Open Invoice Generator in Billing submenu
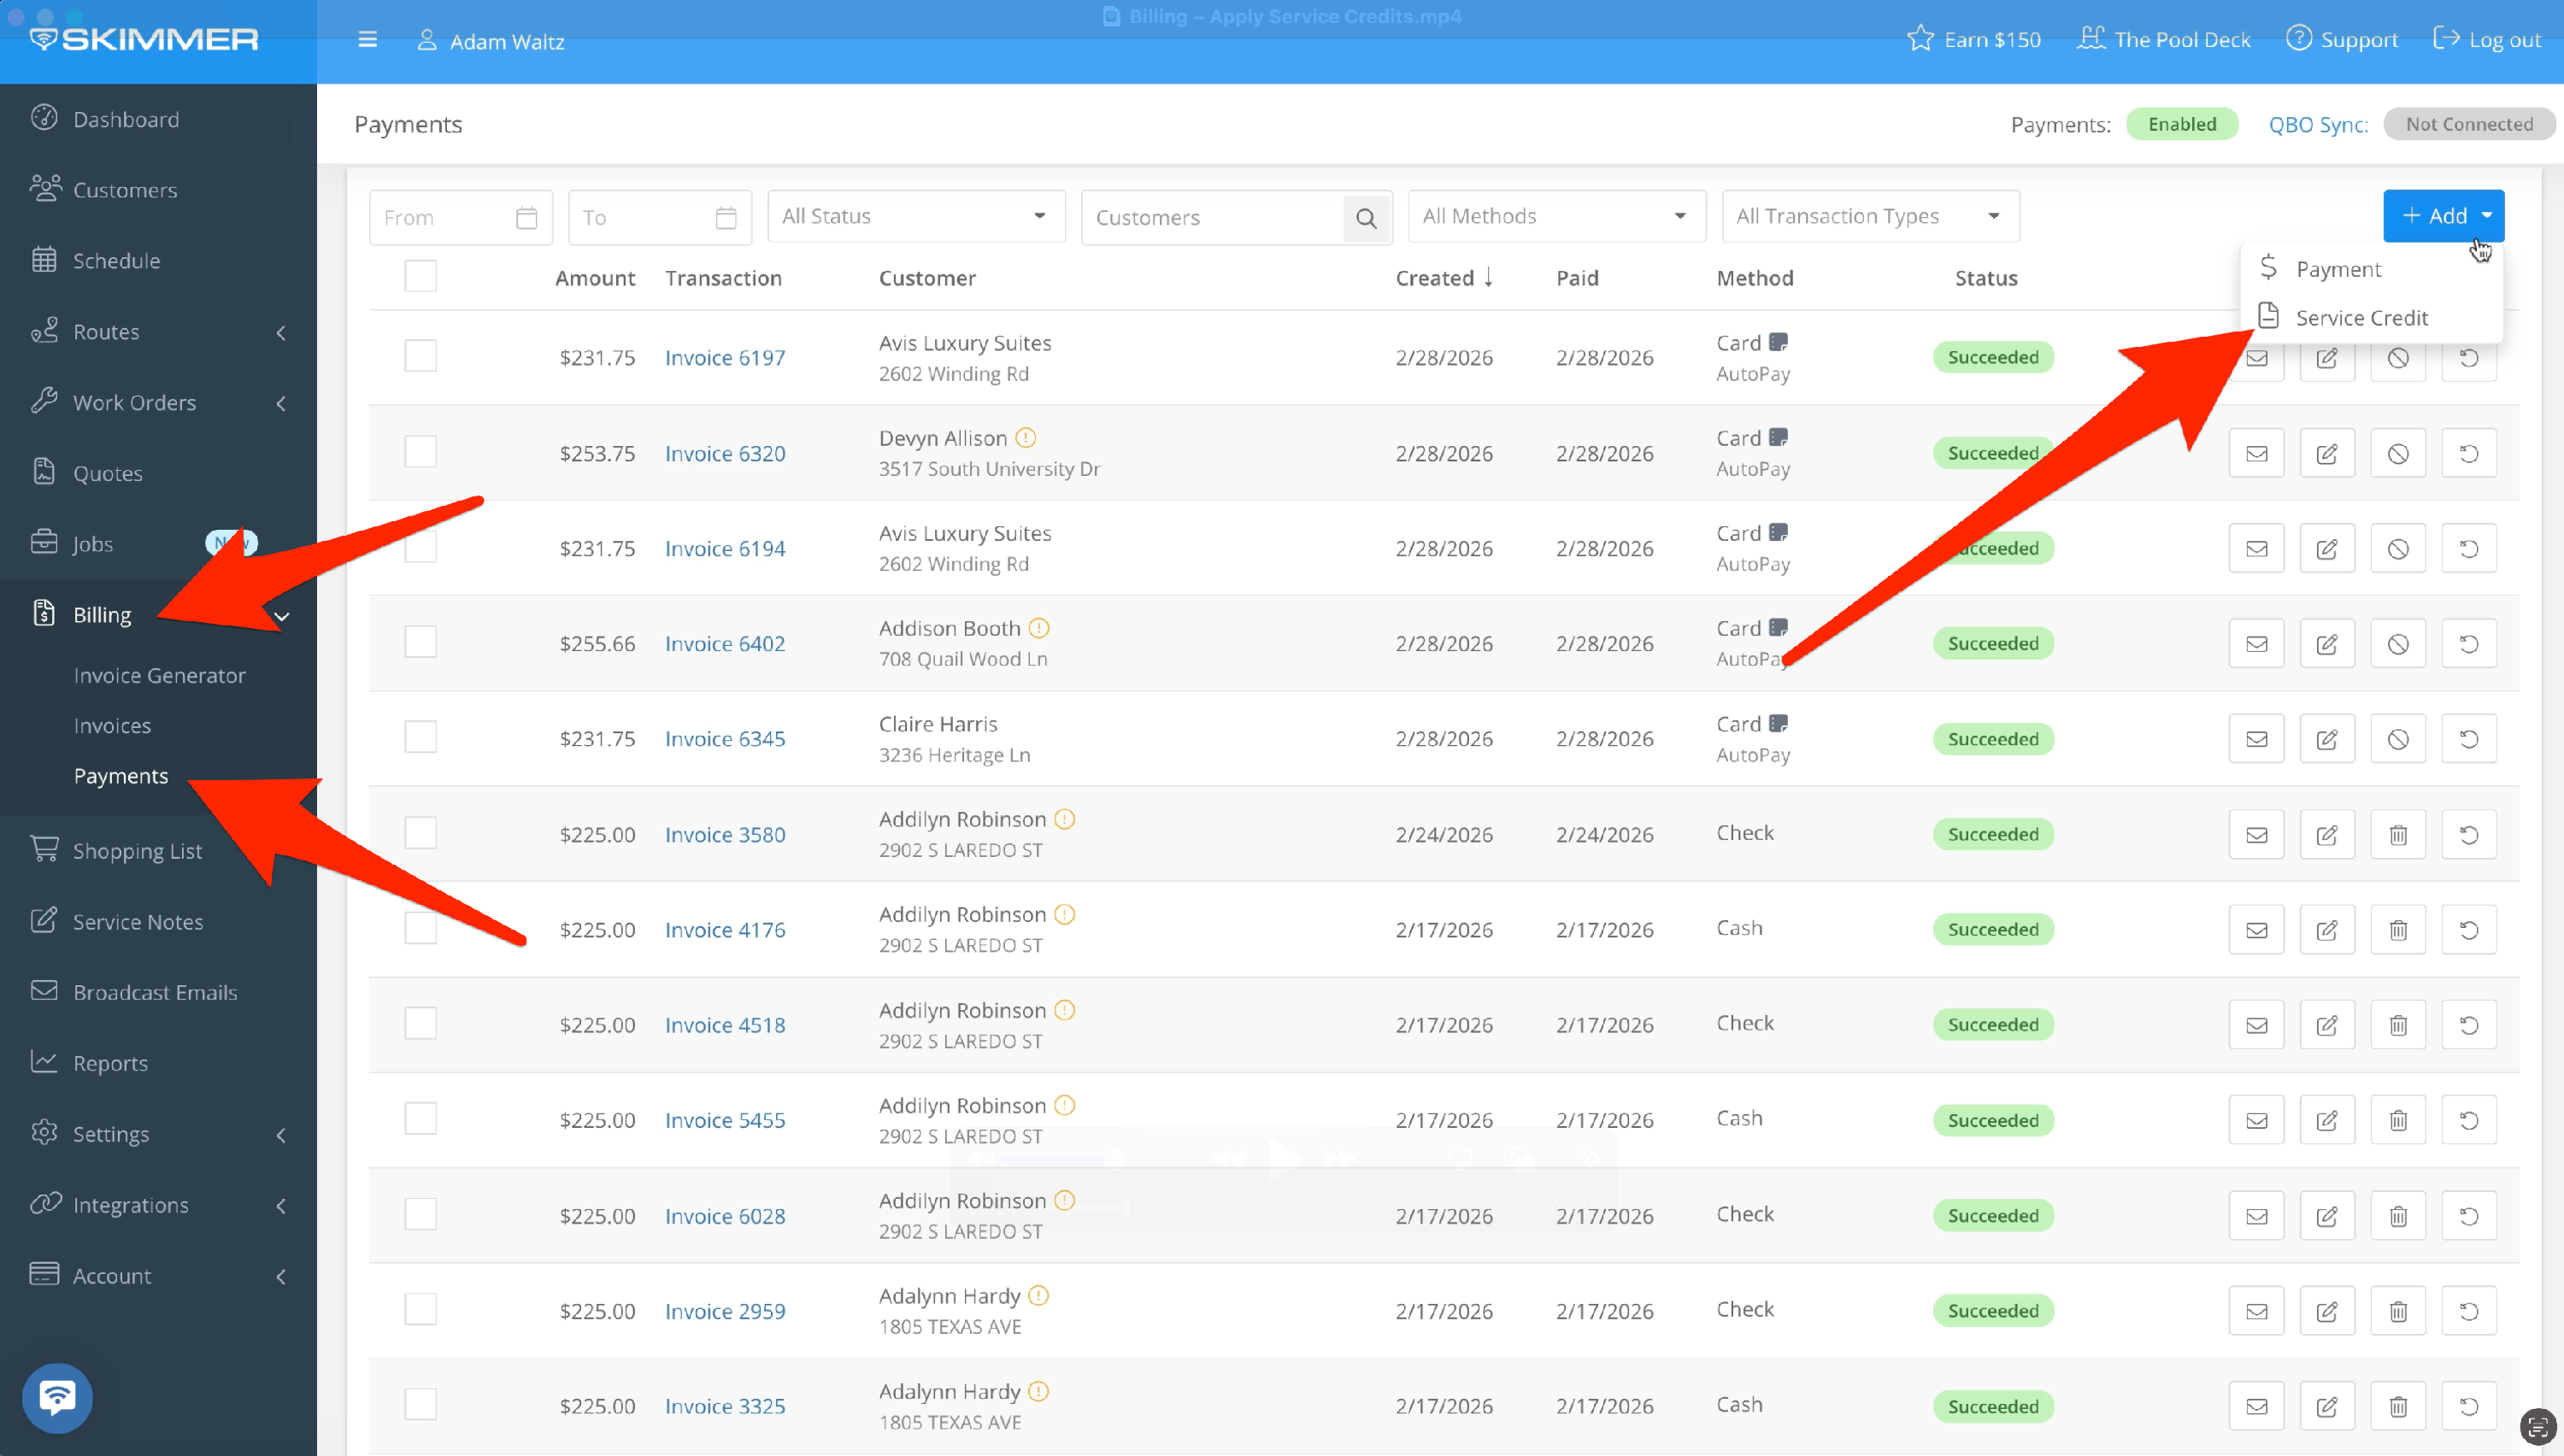This screenshot has width=2564, height=1456. tap(159, 676)
